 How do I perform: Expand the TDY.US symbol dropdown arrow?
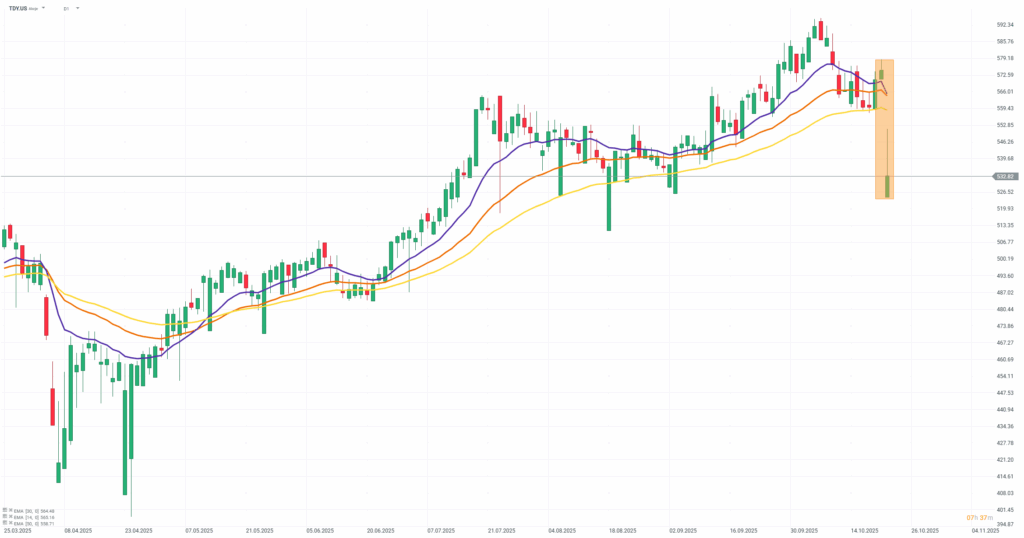[x=43, y=8]
